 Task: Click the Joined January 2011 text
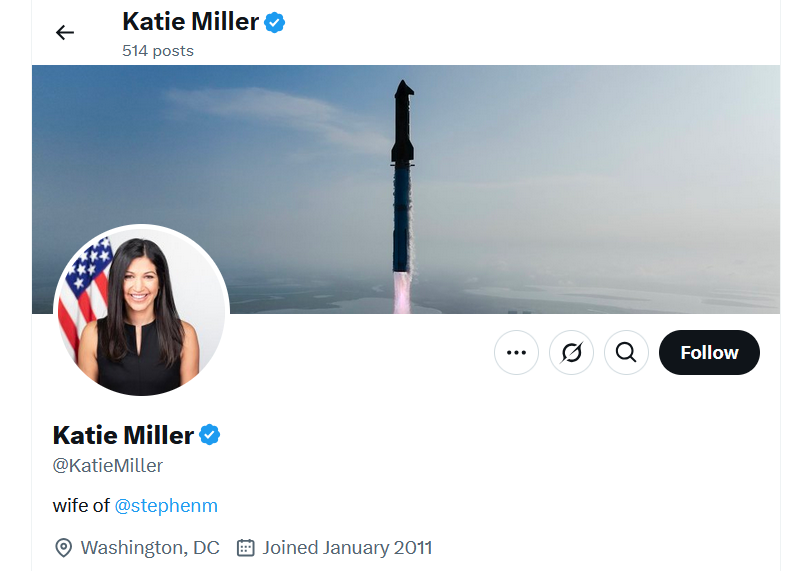(347, 548)
